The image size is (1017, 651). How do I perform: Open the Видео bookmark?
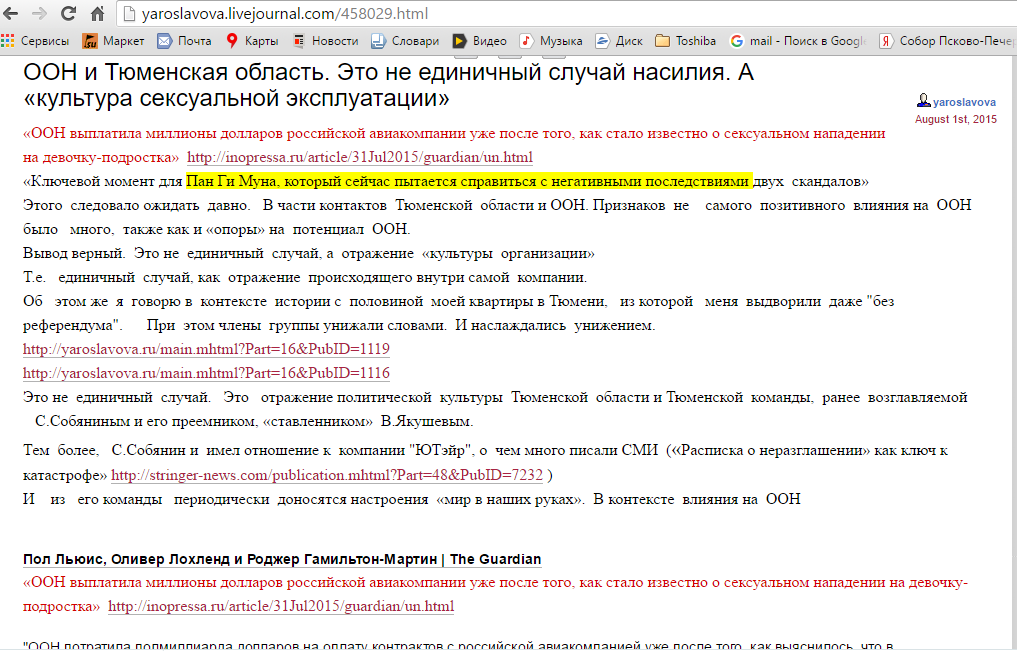pos(480,41)
